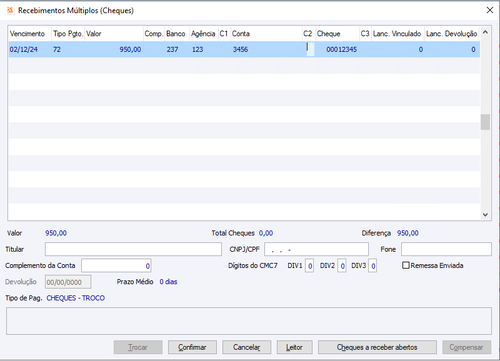
Task: Click the disabled Trocar button
Action: coord(138,347)
